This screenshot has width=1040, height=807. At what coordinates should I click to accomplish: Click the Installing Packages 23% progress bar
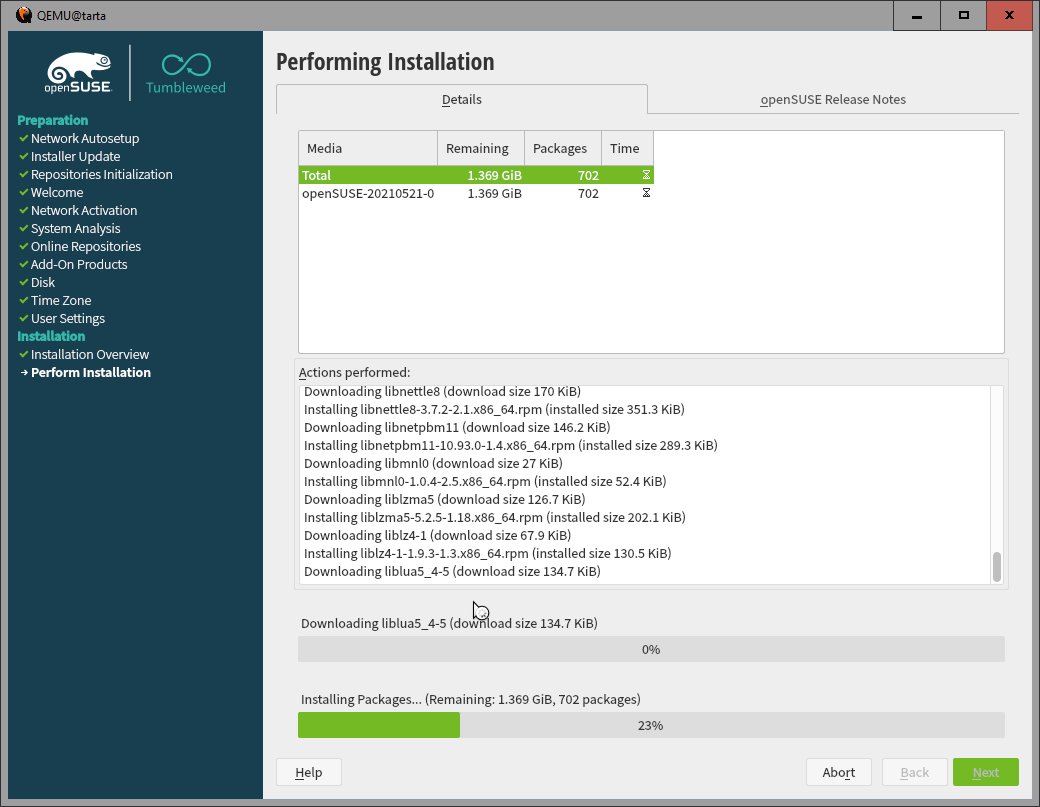tap(650, 725)
